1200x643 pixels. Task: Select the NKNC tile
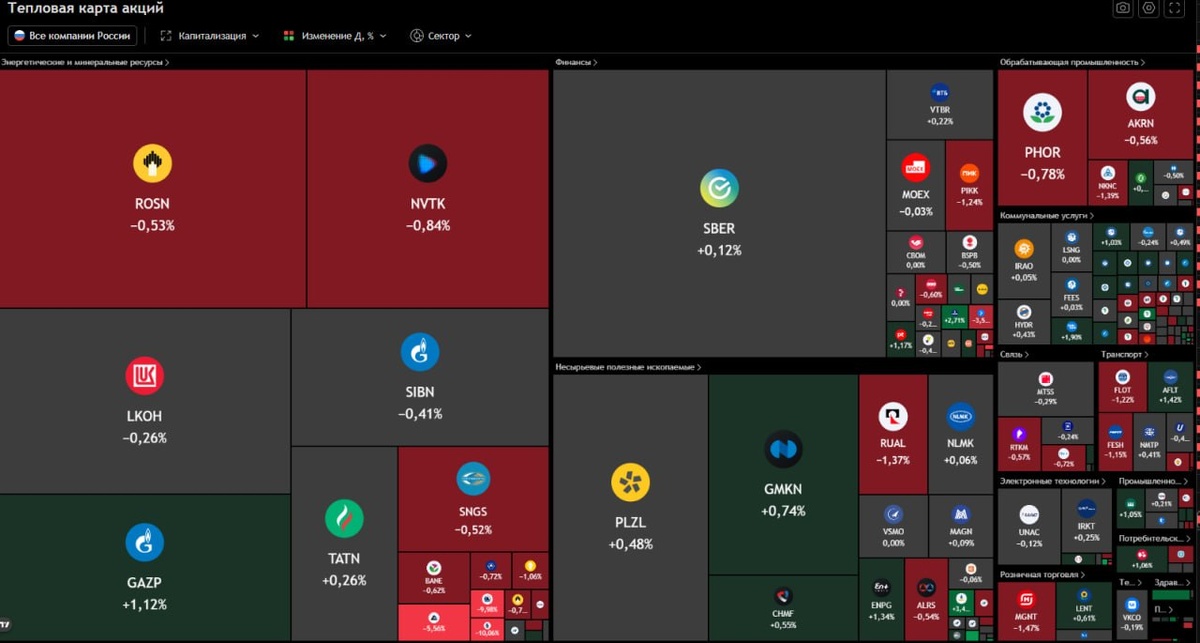pos(1107,185)
